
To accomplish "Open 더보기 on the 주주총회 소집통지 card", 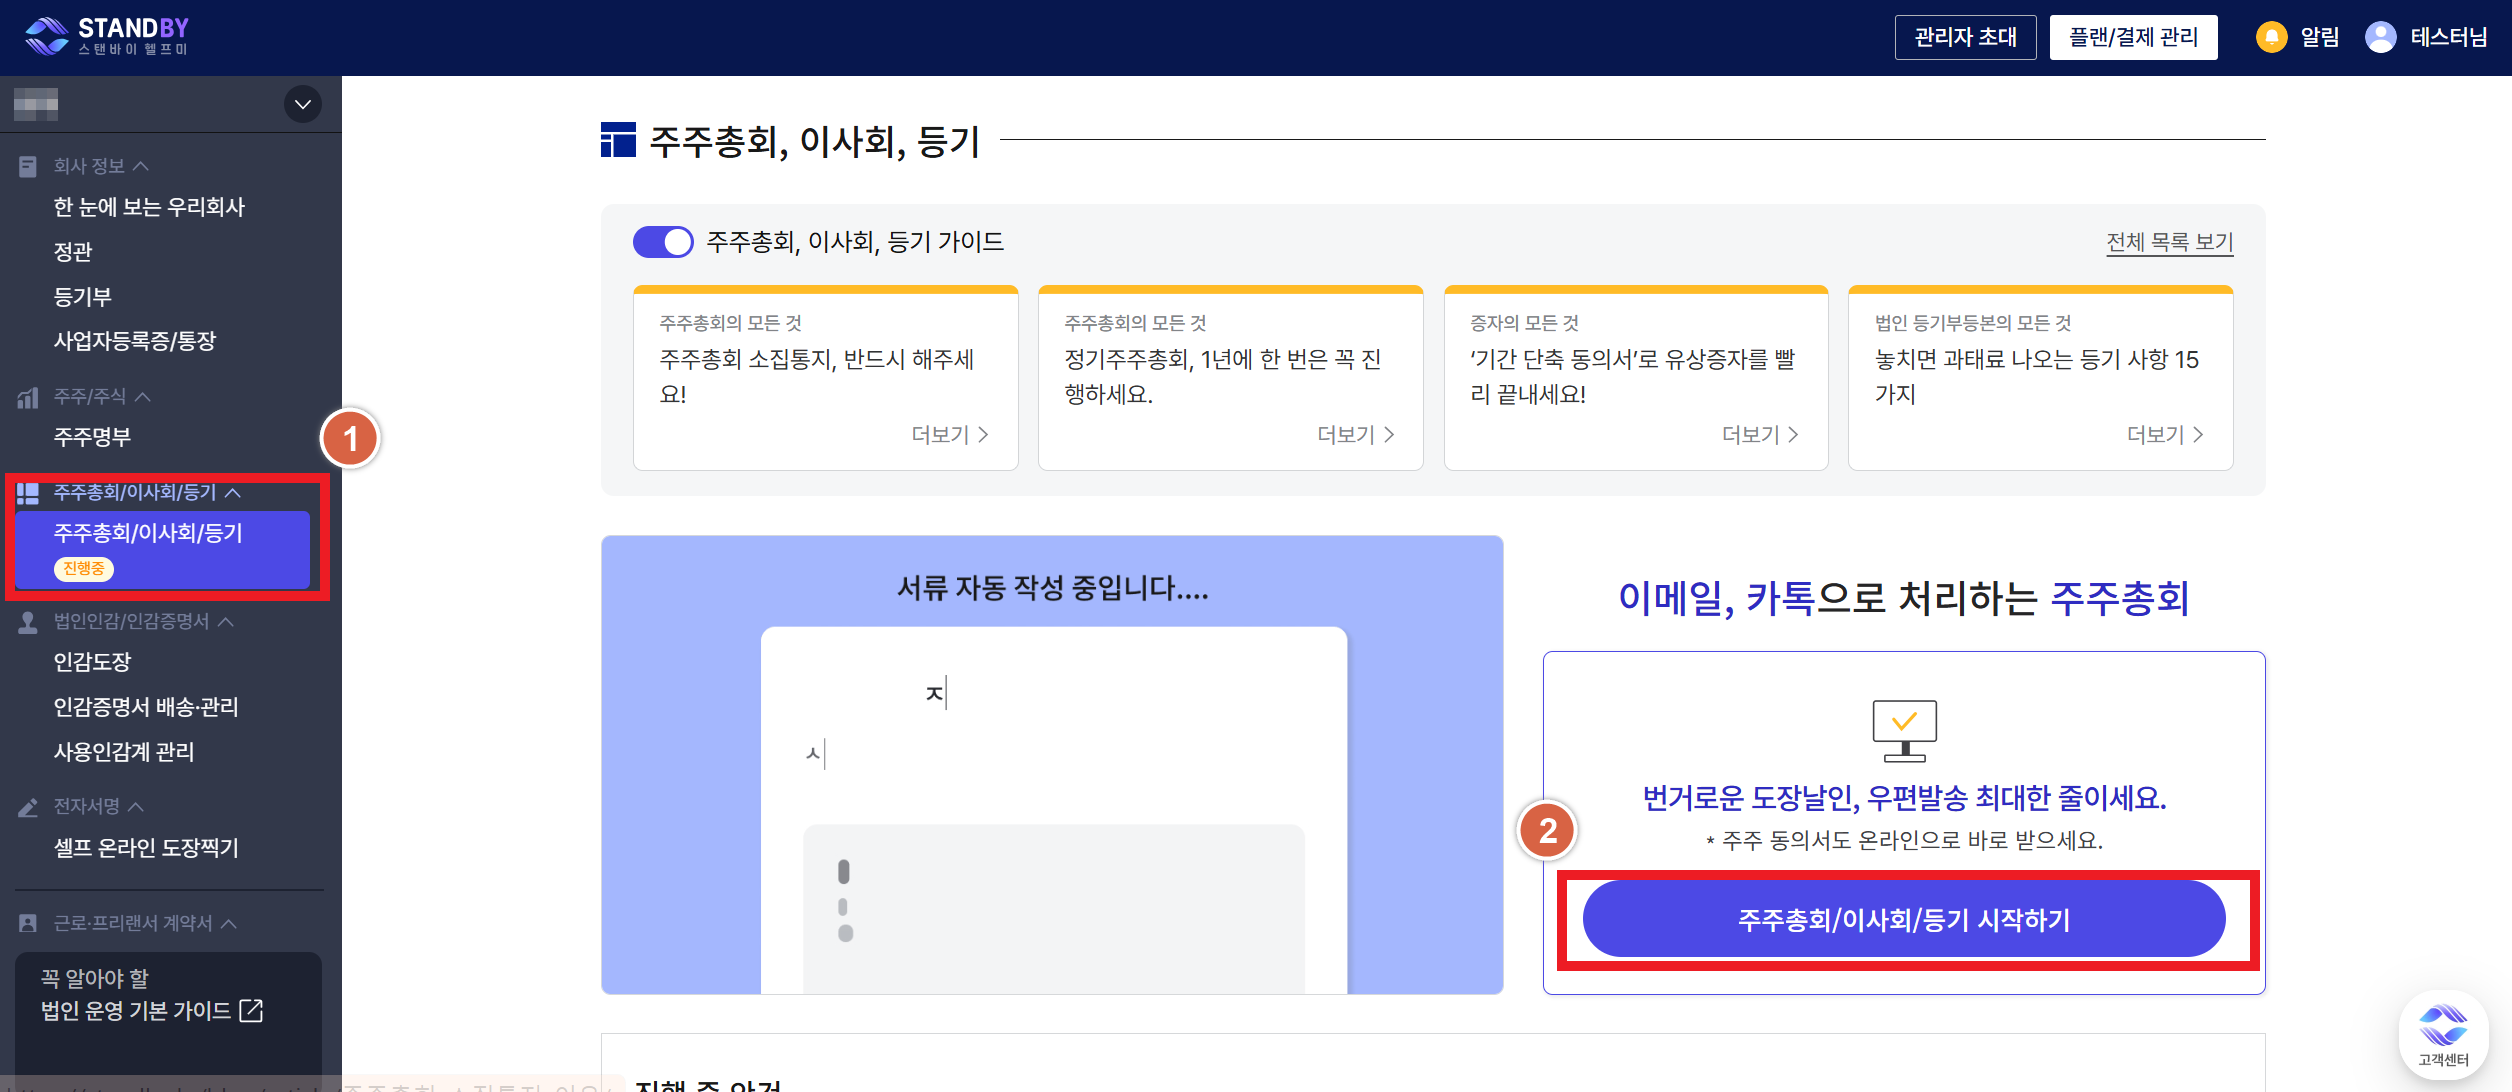I will [950, 435].
